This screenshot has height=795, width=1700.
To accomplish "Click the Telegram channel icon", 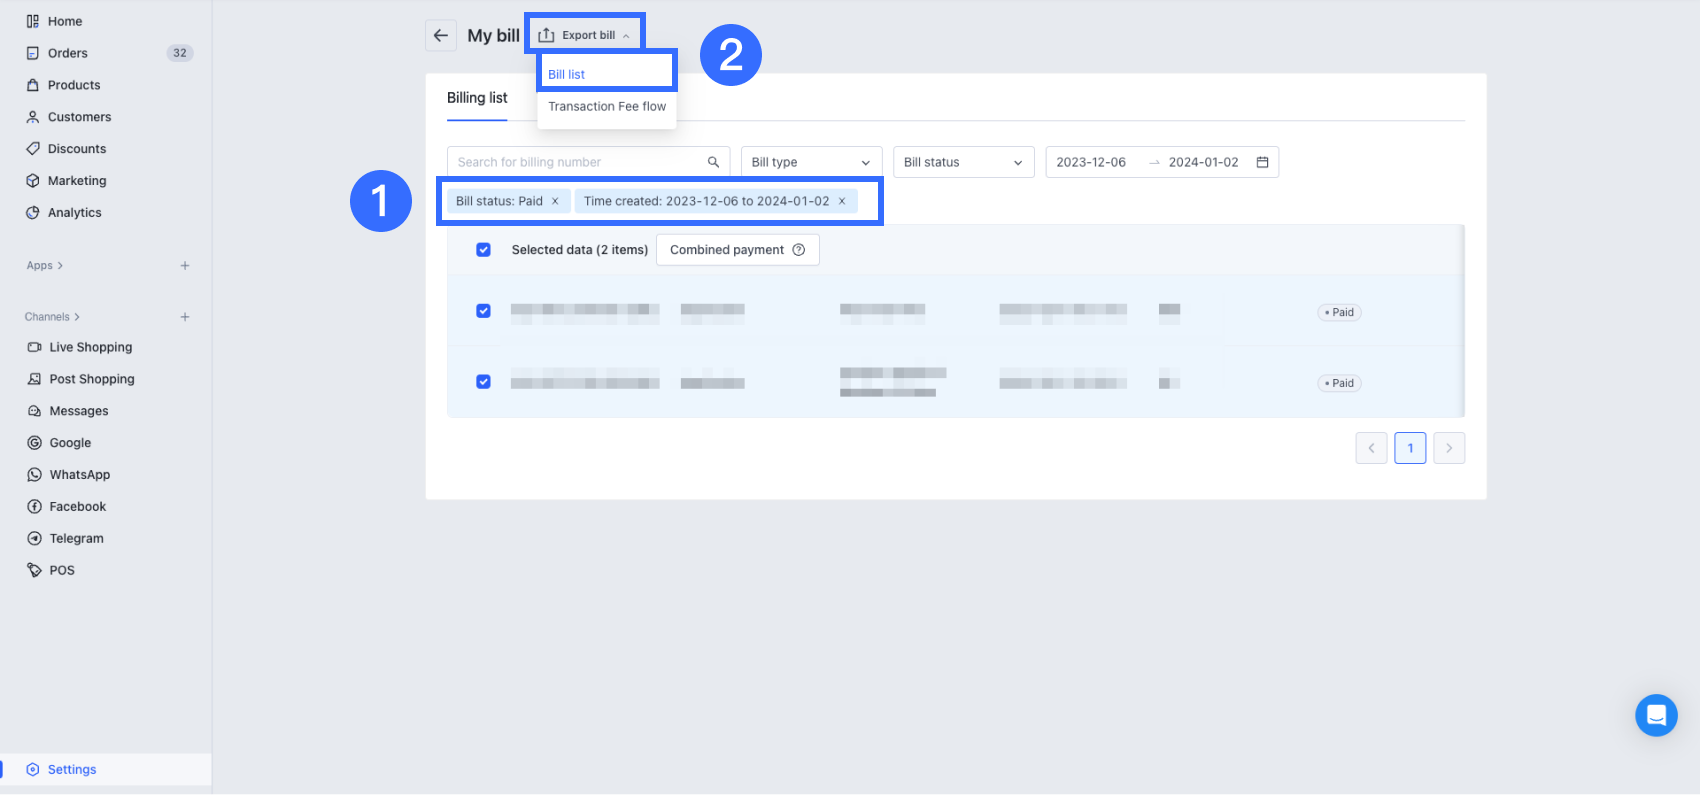I will point(35,538).
